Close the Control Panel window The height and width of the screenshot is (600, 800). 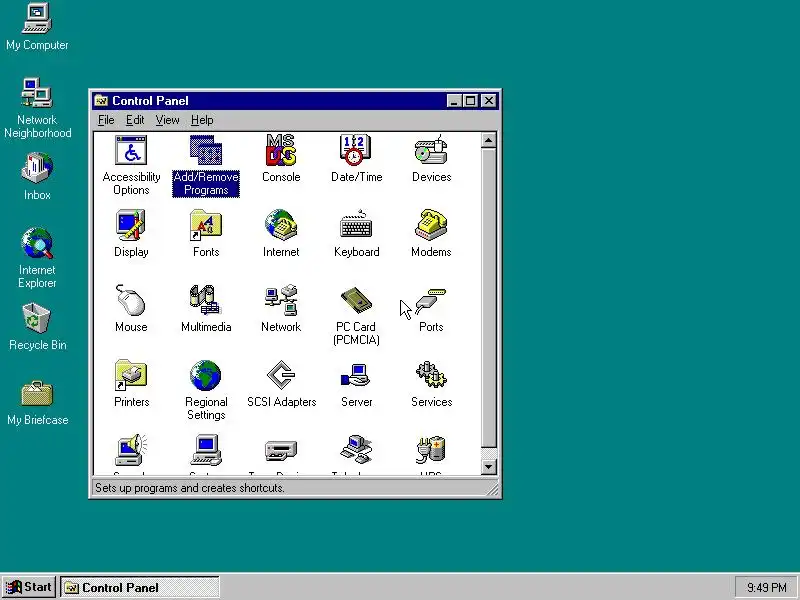pyautogui.click(x=489, y=101)
